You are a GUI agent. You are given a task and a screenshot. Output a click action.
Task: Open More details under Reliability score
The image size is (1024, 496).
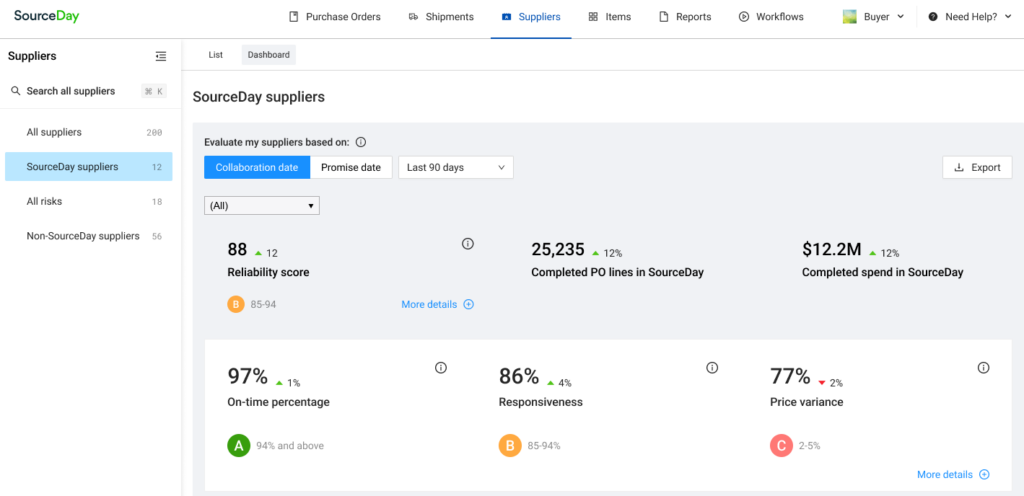[x=437, y=304]
